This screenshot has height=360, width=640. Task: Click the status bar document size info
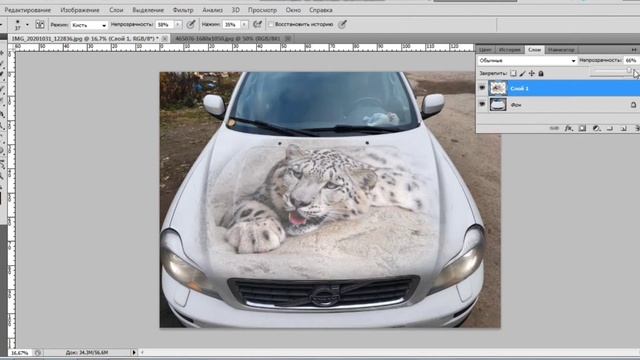pyautogui.click(x=87, y=352)
